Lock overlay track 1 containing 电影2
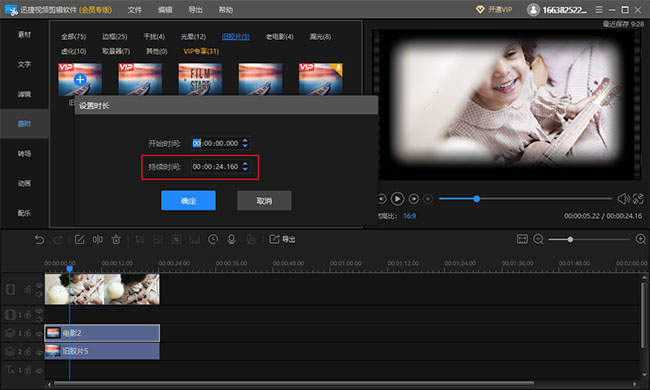The height and width of the screenshot is (390, 650). click(27, 333)
